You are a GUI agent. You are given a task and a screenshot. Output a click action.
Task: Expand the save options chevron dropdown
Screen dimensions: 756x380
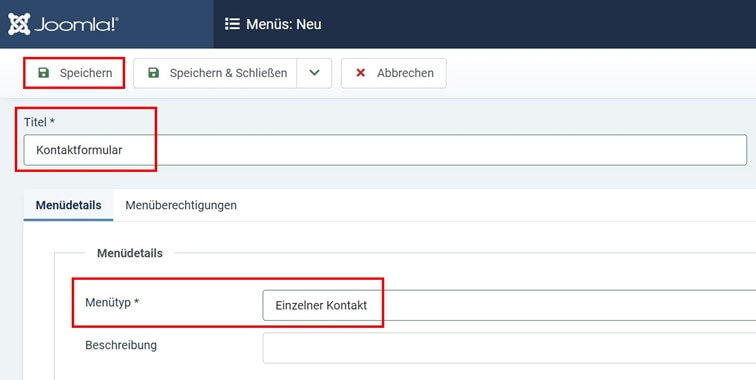coord(314,73)
